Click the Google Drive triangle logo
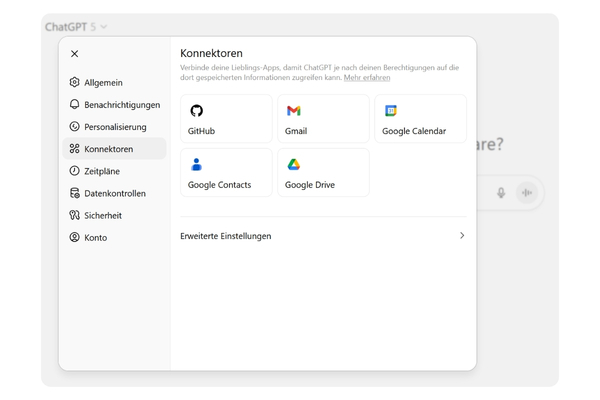This screenshot has width=600, height=400. [x=293, y=165]
